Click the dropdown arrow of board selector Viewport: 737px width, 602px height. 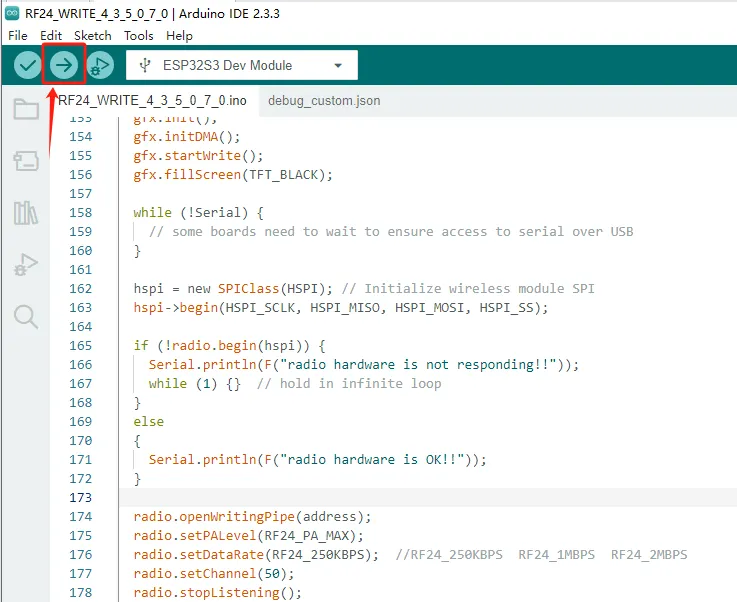[x=338, y=65]
